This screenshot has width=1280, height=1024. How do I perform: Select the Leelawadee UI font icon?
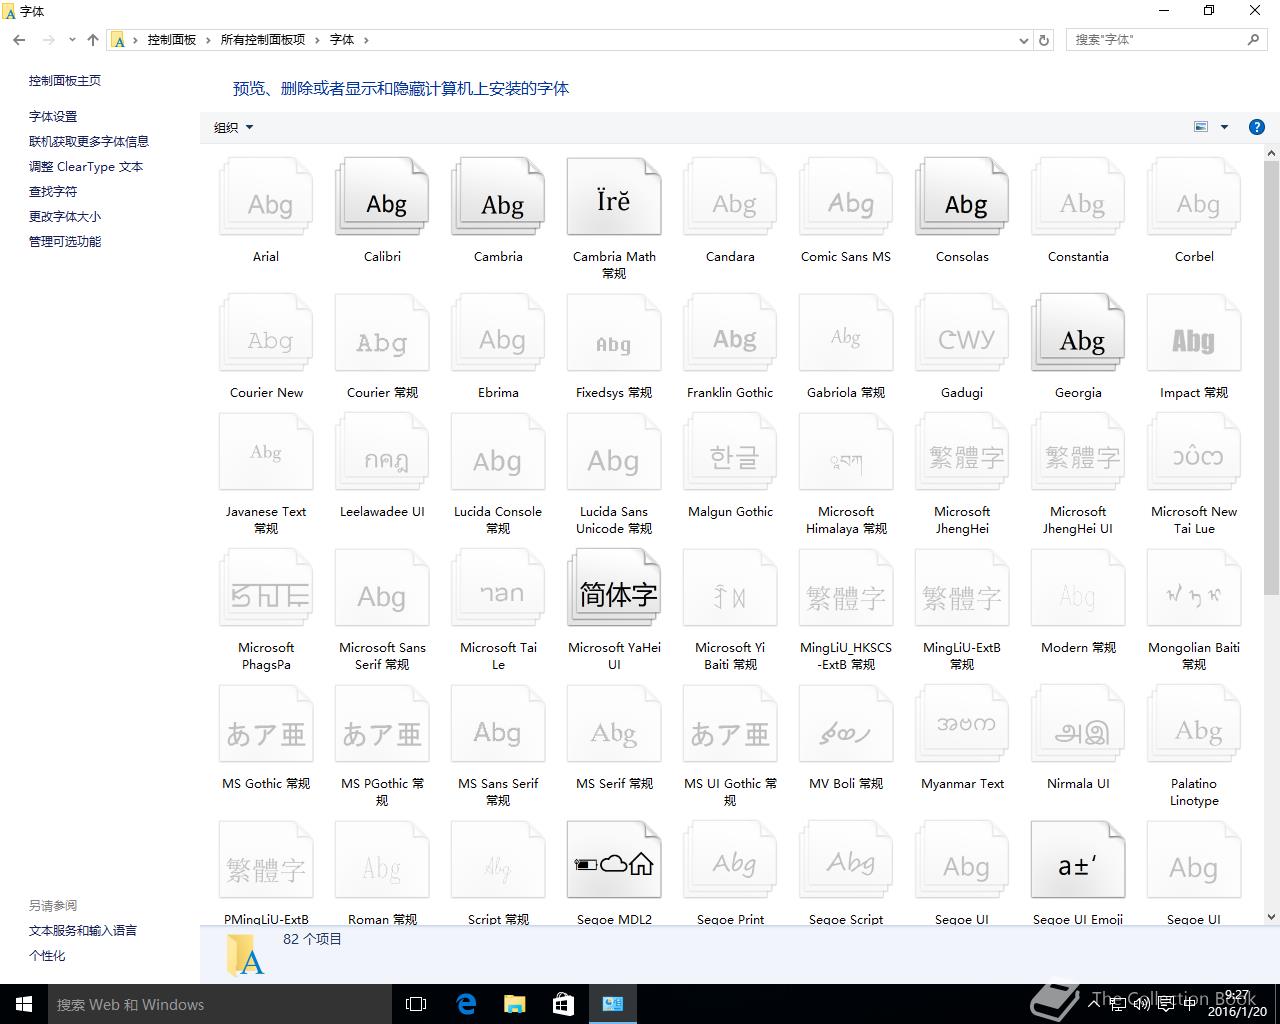tap(382, 452)
